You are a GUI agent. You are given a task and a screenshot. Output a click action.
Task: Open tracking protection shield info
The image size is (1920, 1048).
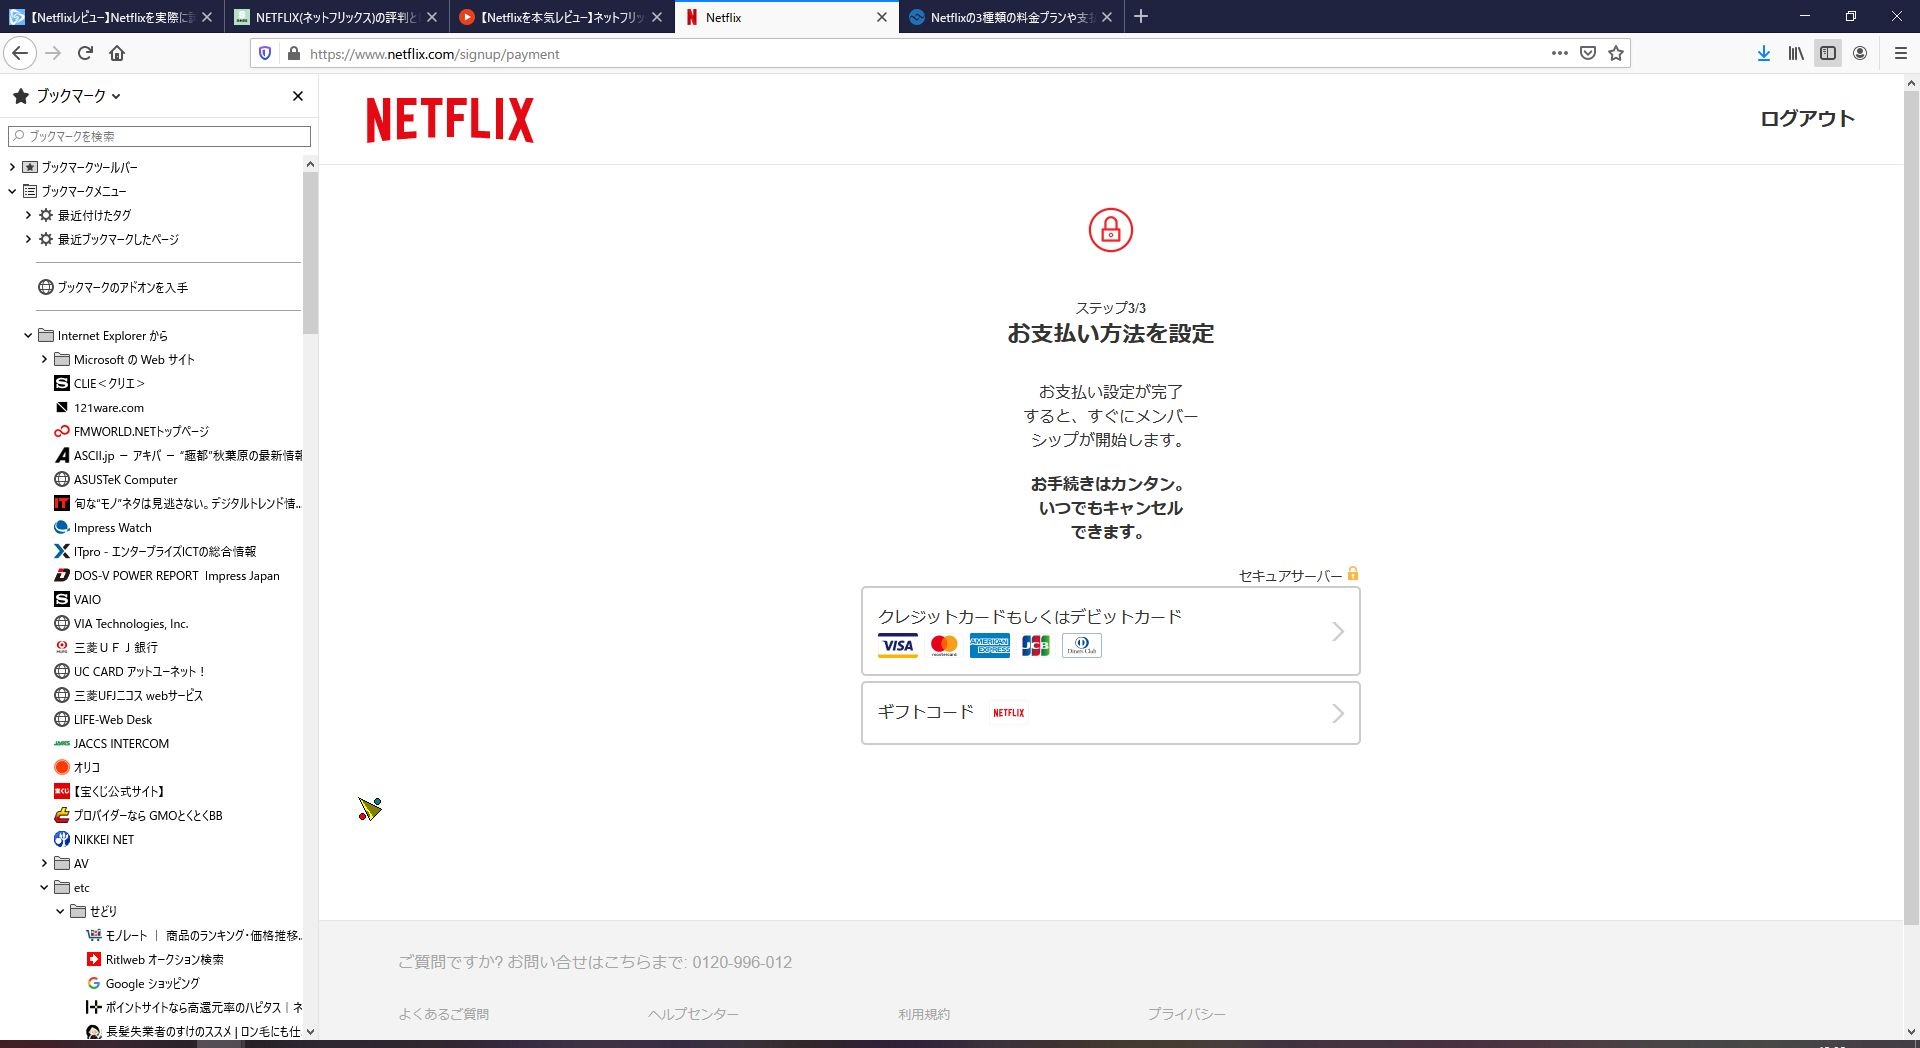click(x=265, y=53)
